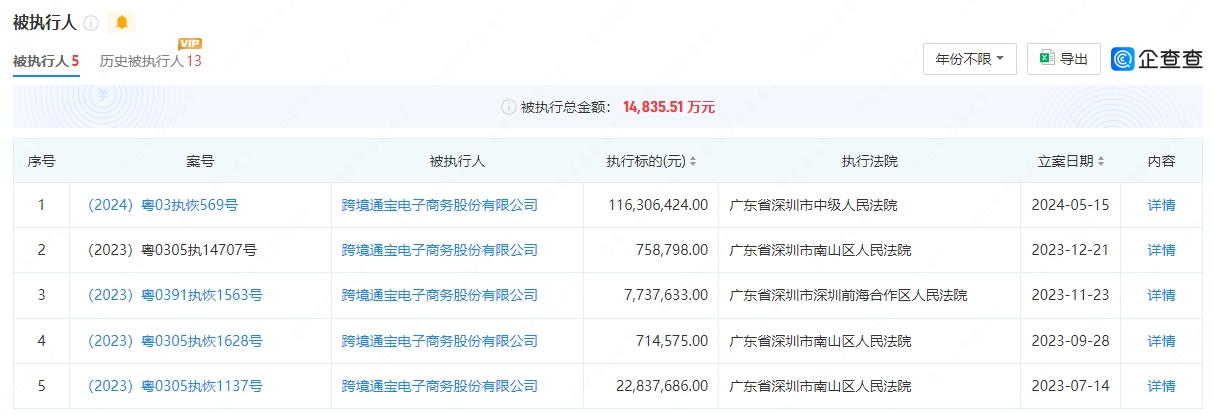
Task: View 详情 for the 2023-12-21 case
Action: coord(1161,250)
